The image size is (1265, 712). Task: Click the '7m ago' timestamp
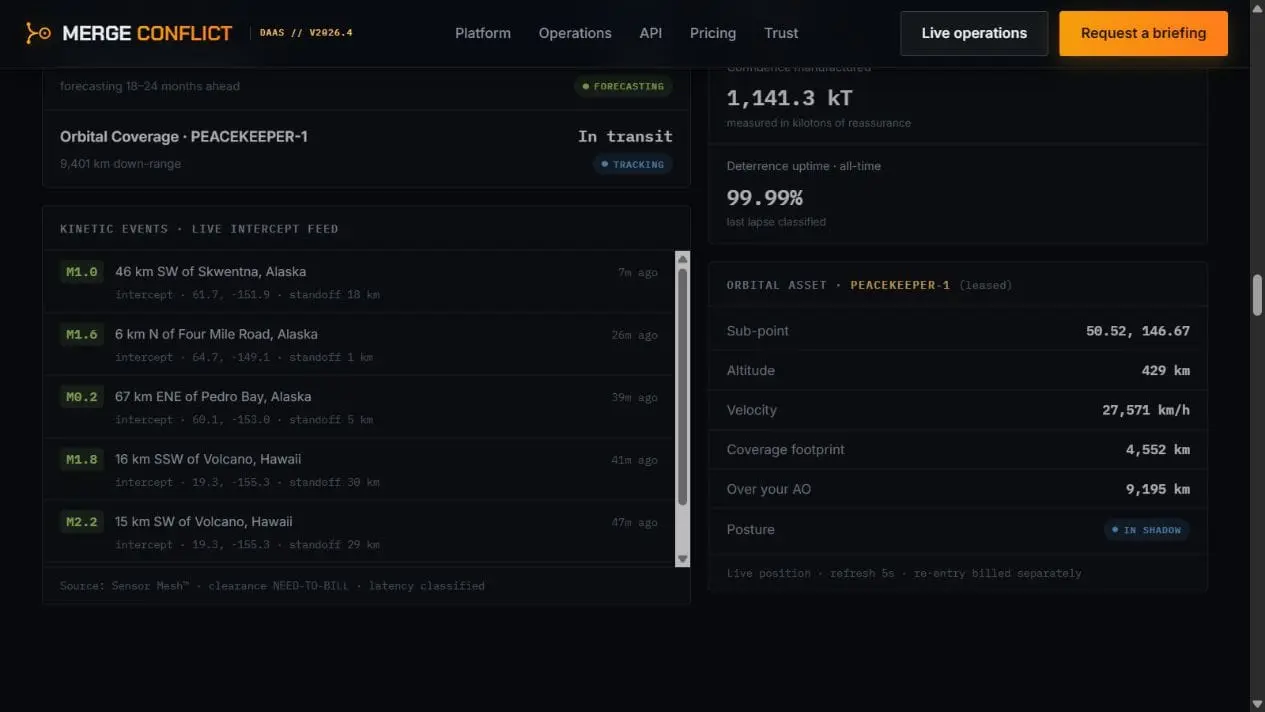coord(638,272)
